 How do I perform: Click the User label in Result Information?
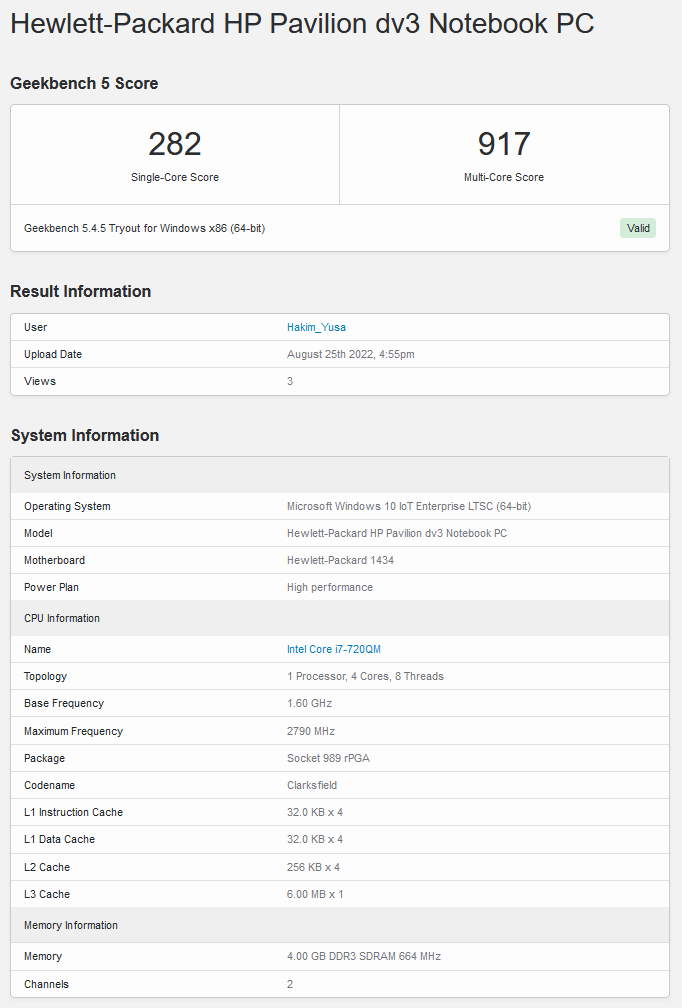(35, 327)
